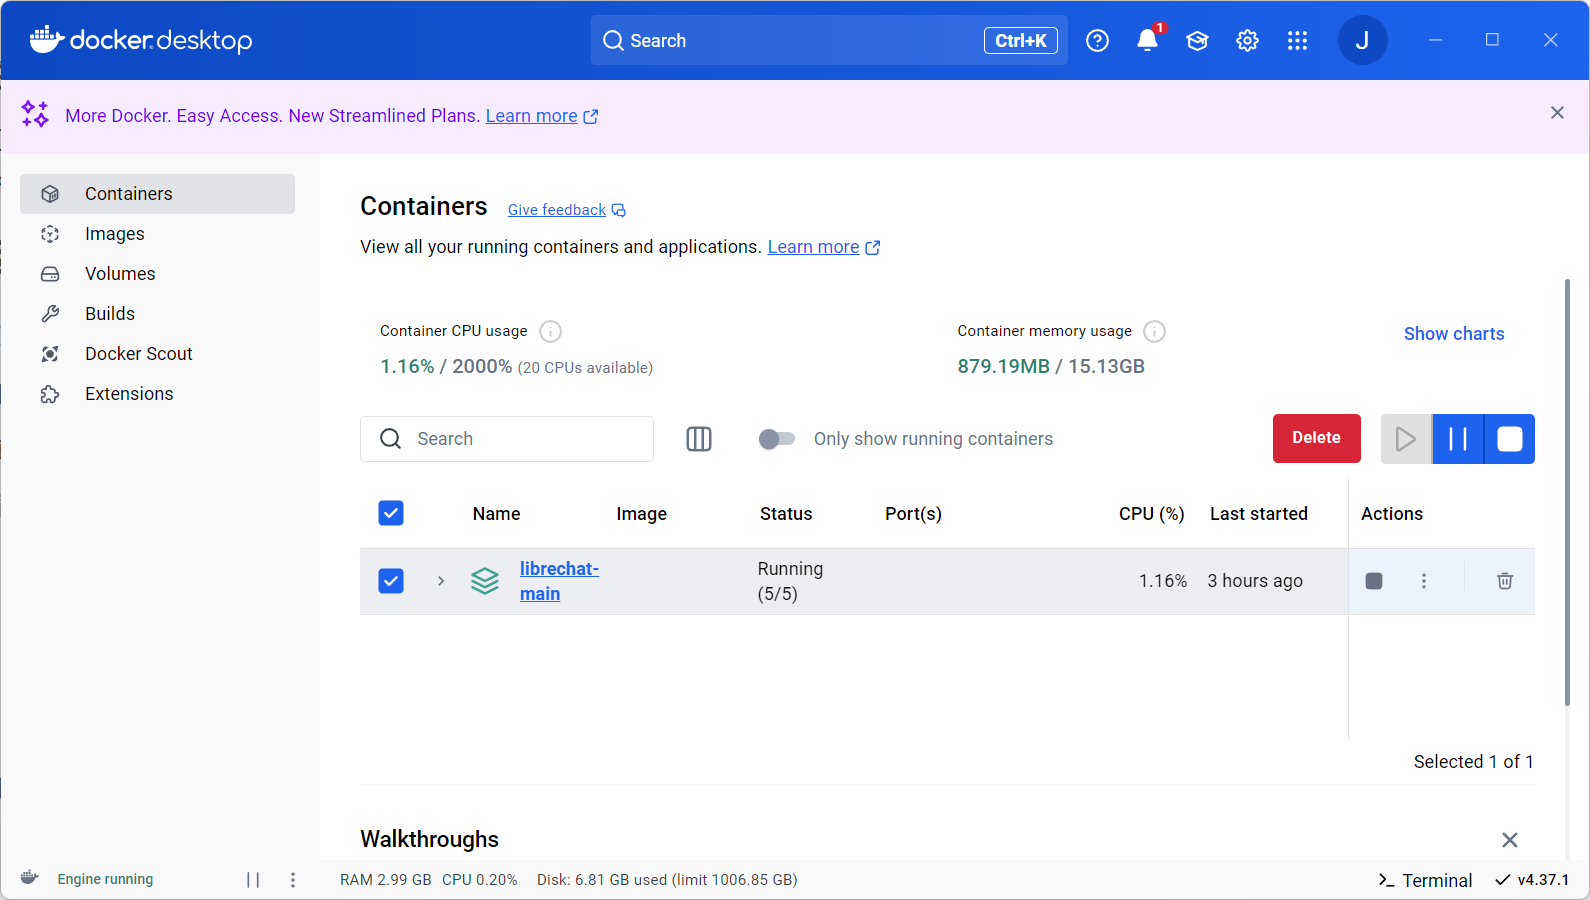The image size is (1590, 900).
Task: Delete librechat-main via trash icon
Action: [x=1505, y=581]
